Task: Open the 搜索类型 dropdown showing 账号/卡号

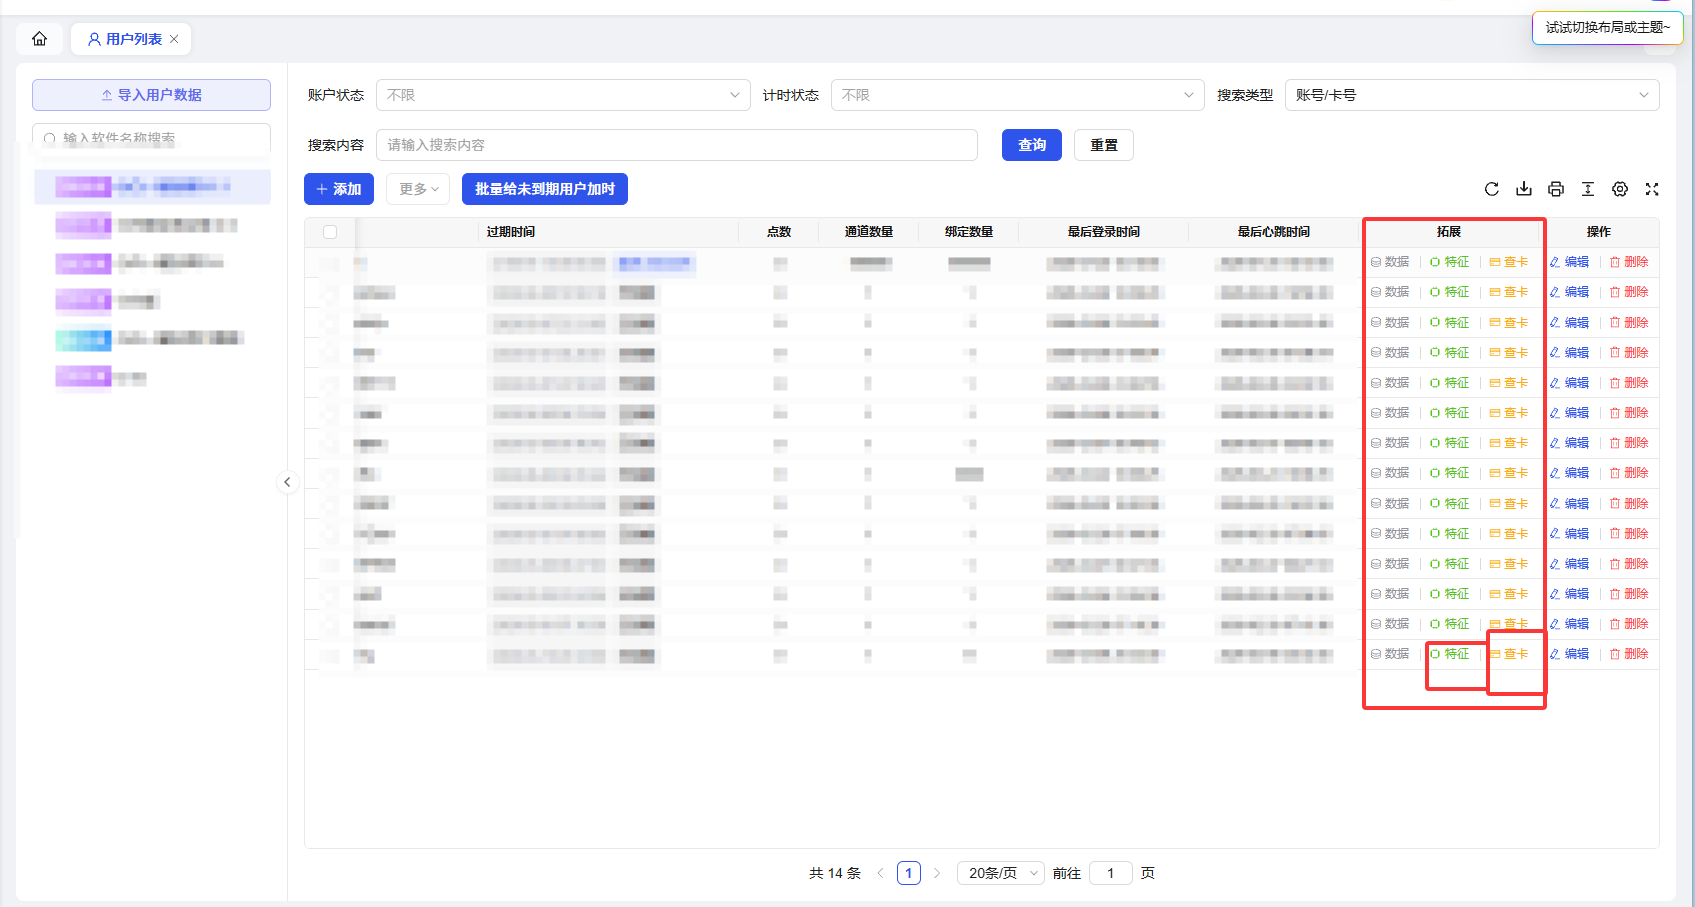Action: (1472, 95)
